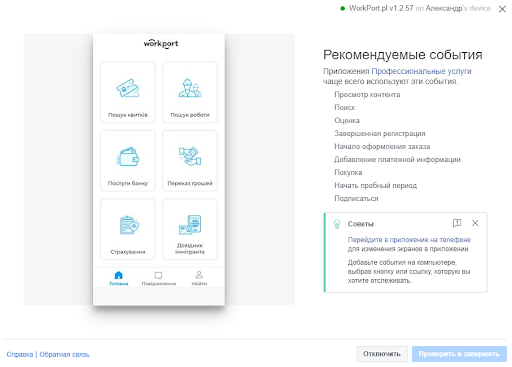The height and width of the screenshot is (367, 512).
Task: Click the 'Поиск' event
Action: 345,108
